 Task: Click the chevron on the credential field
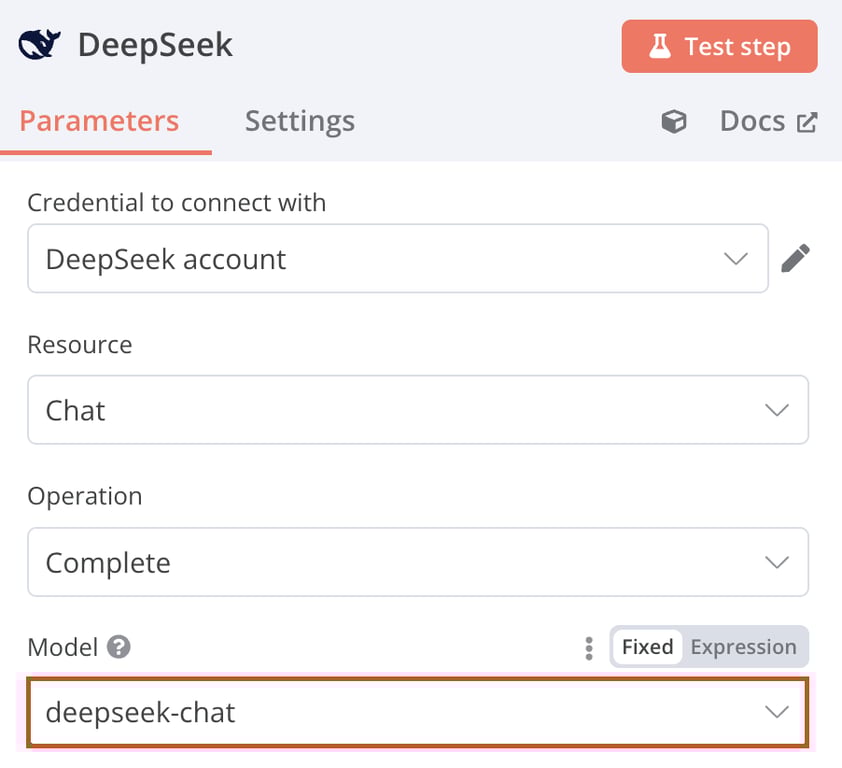click(737, 258)
